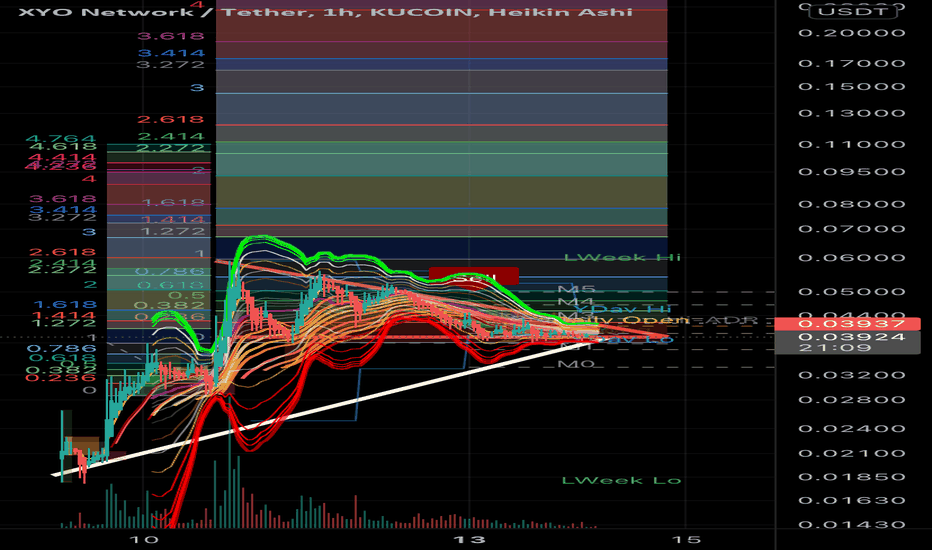Click the 0.02400 price axis label
Viewport: 932px width, 550px height.
tap(852, 429)
